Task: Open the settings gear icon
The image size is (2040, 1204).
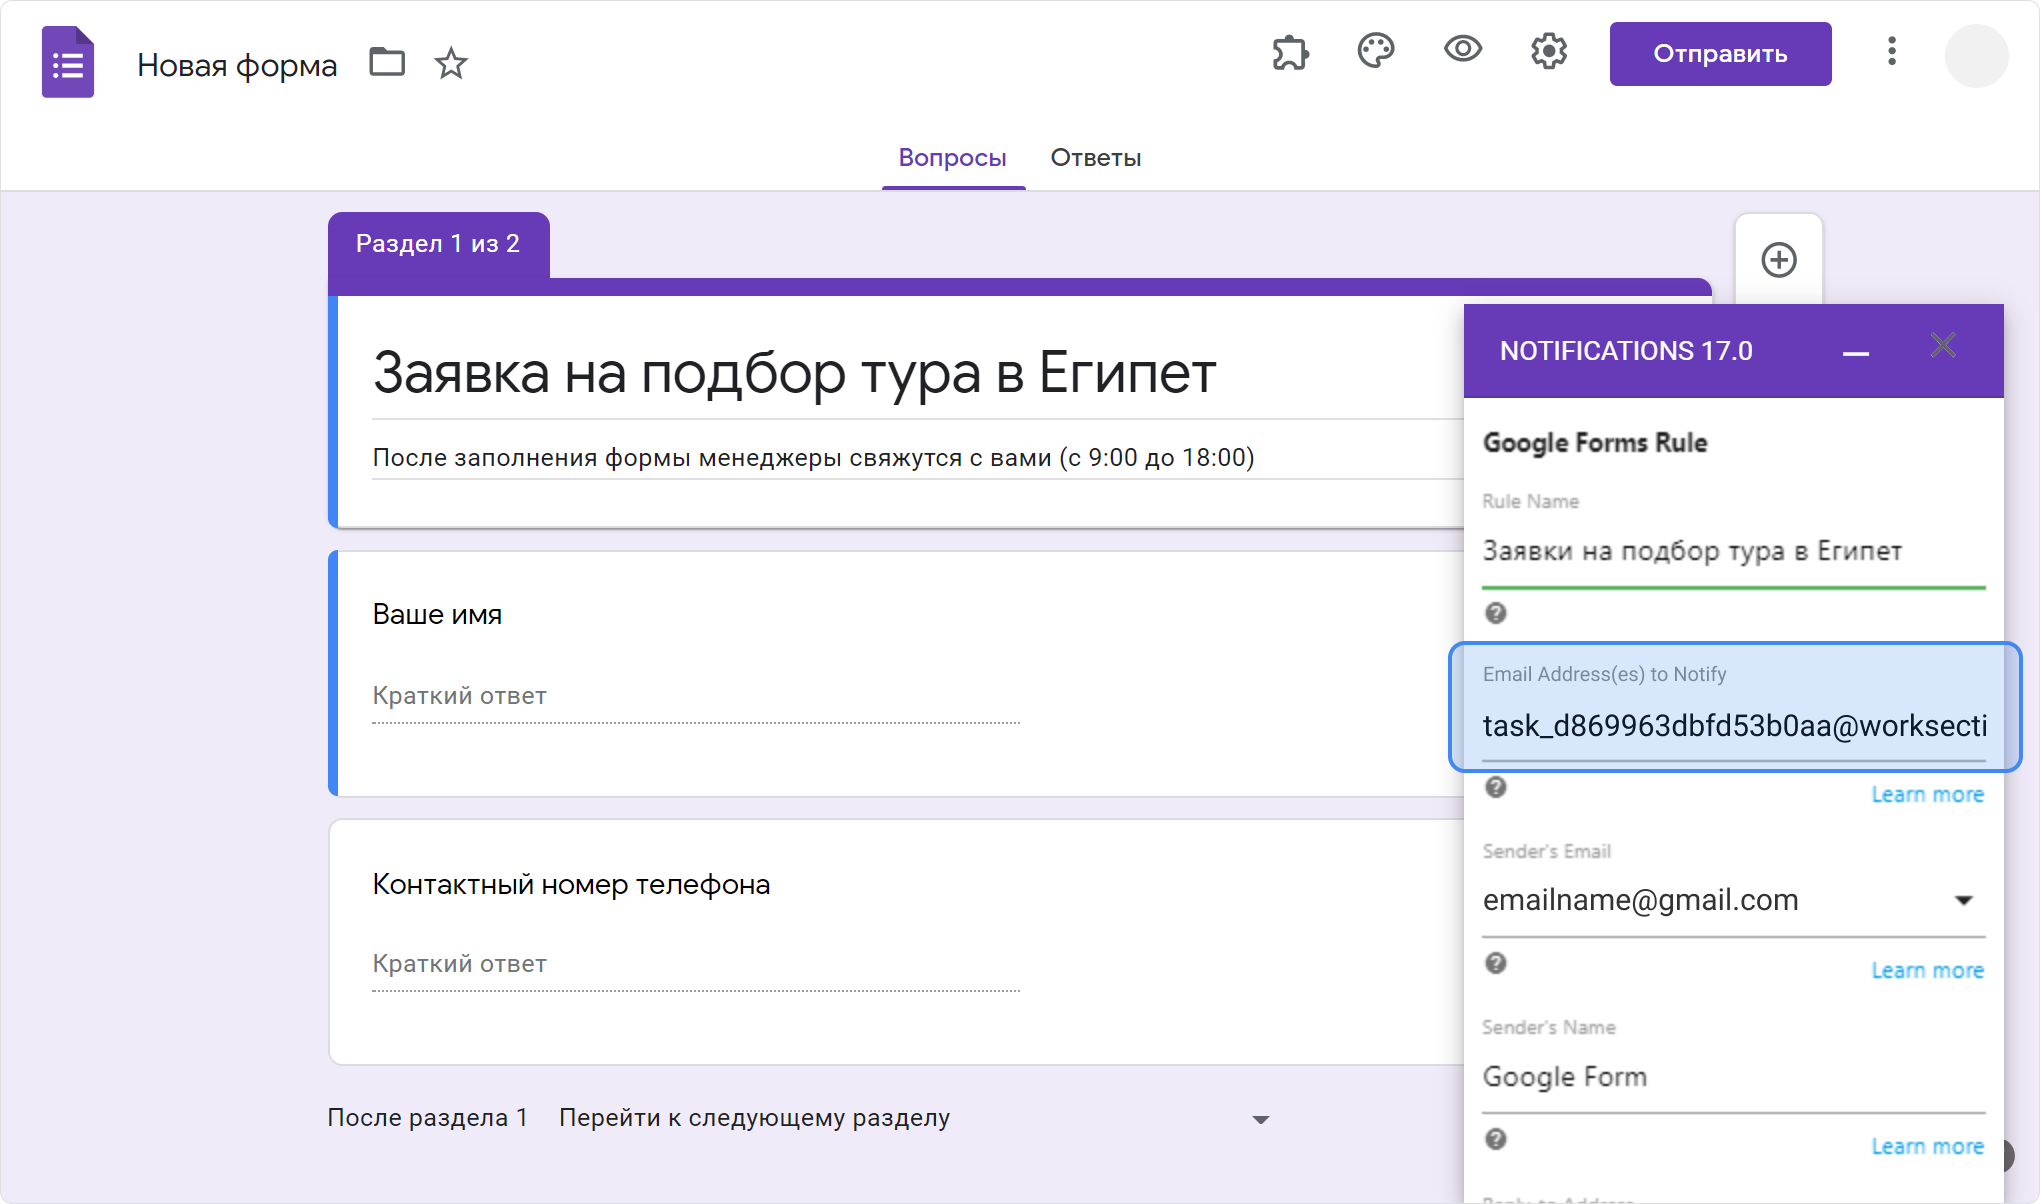Action: point(1547,53)
